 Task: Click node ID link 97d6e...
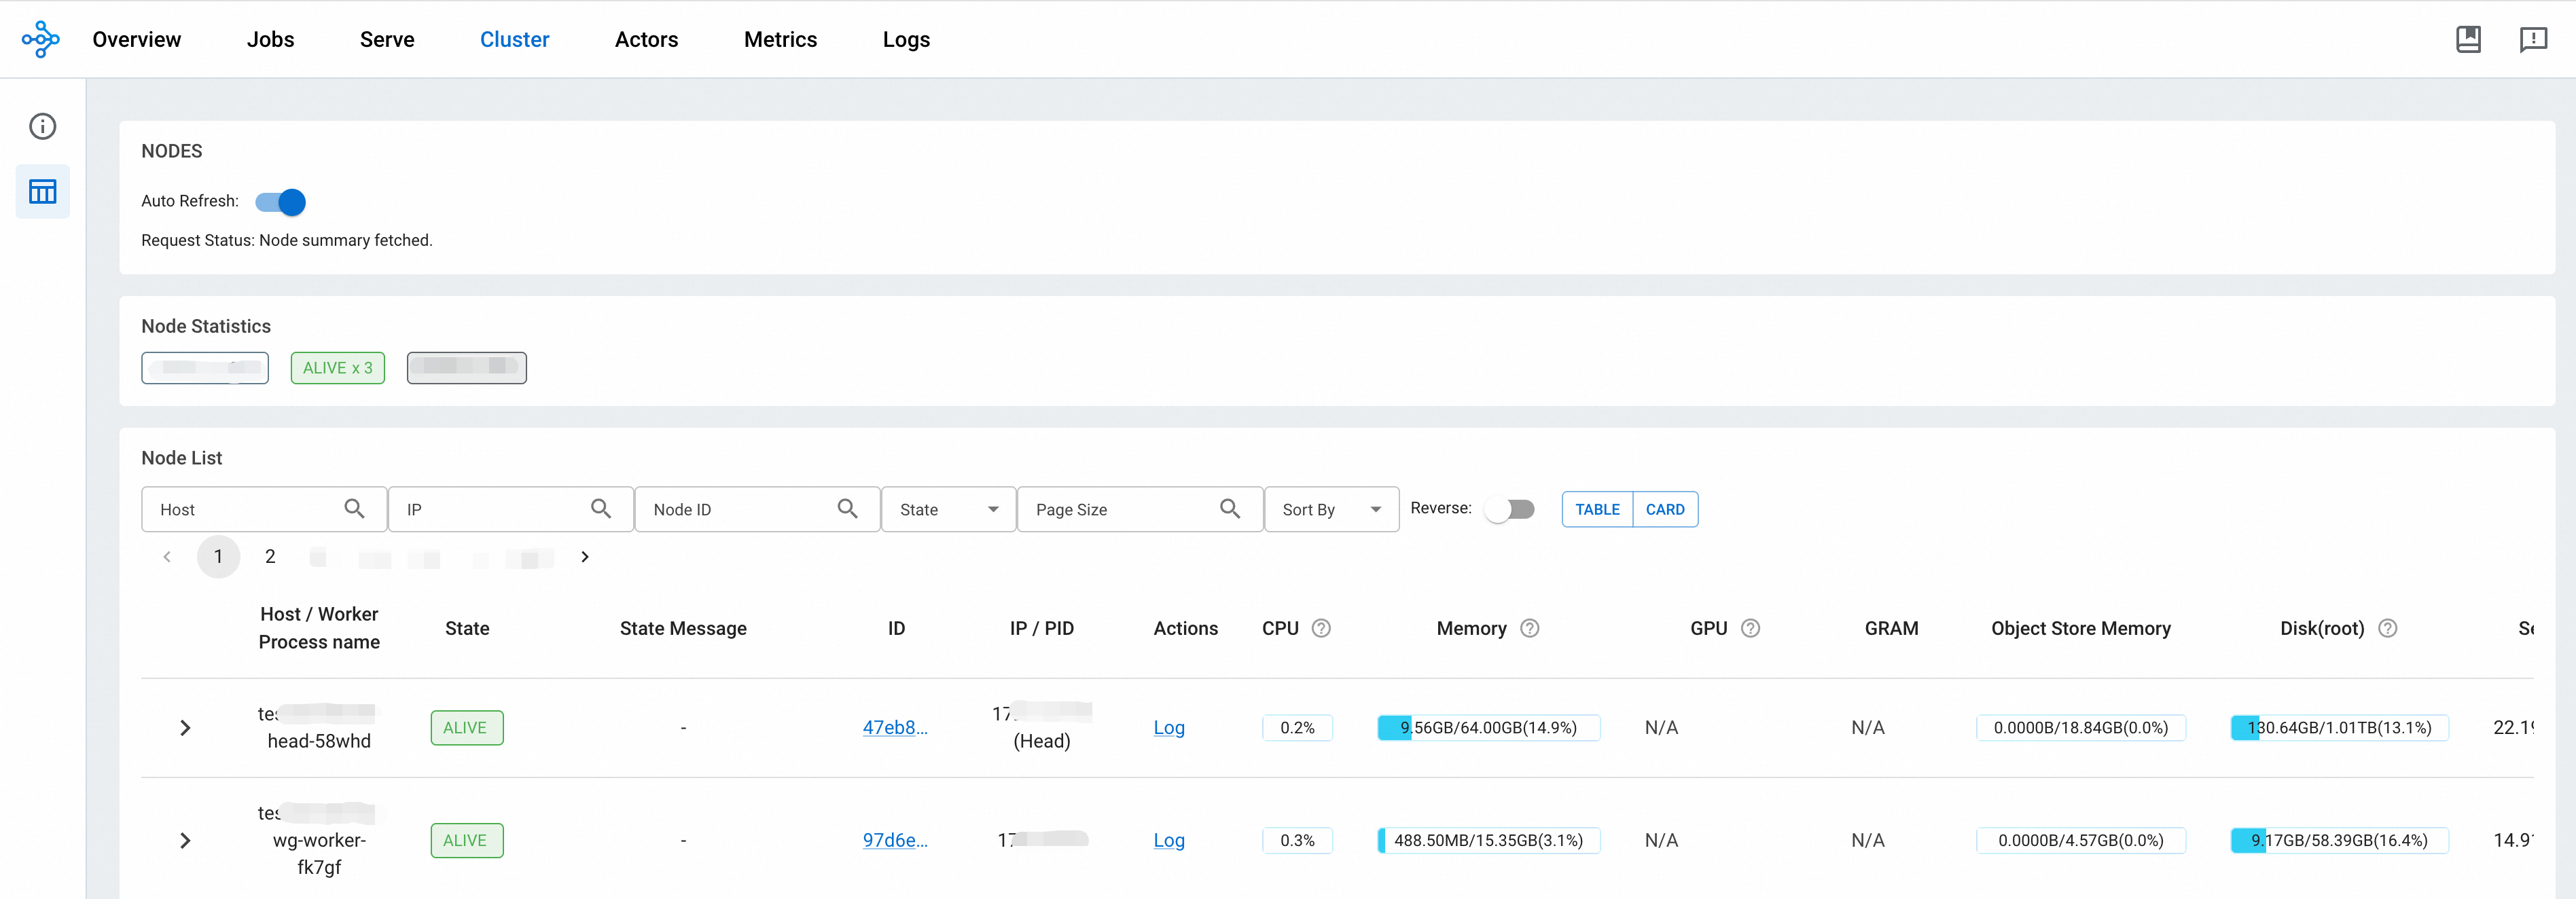(894, 840)
